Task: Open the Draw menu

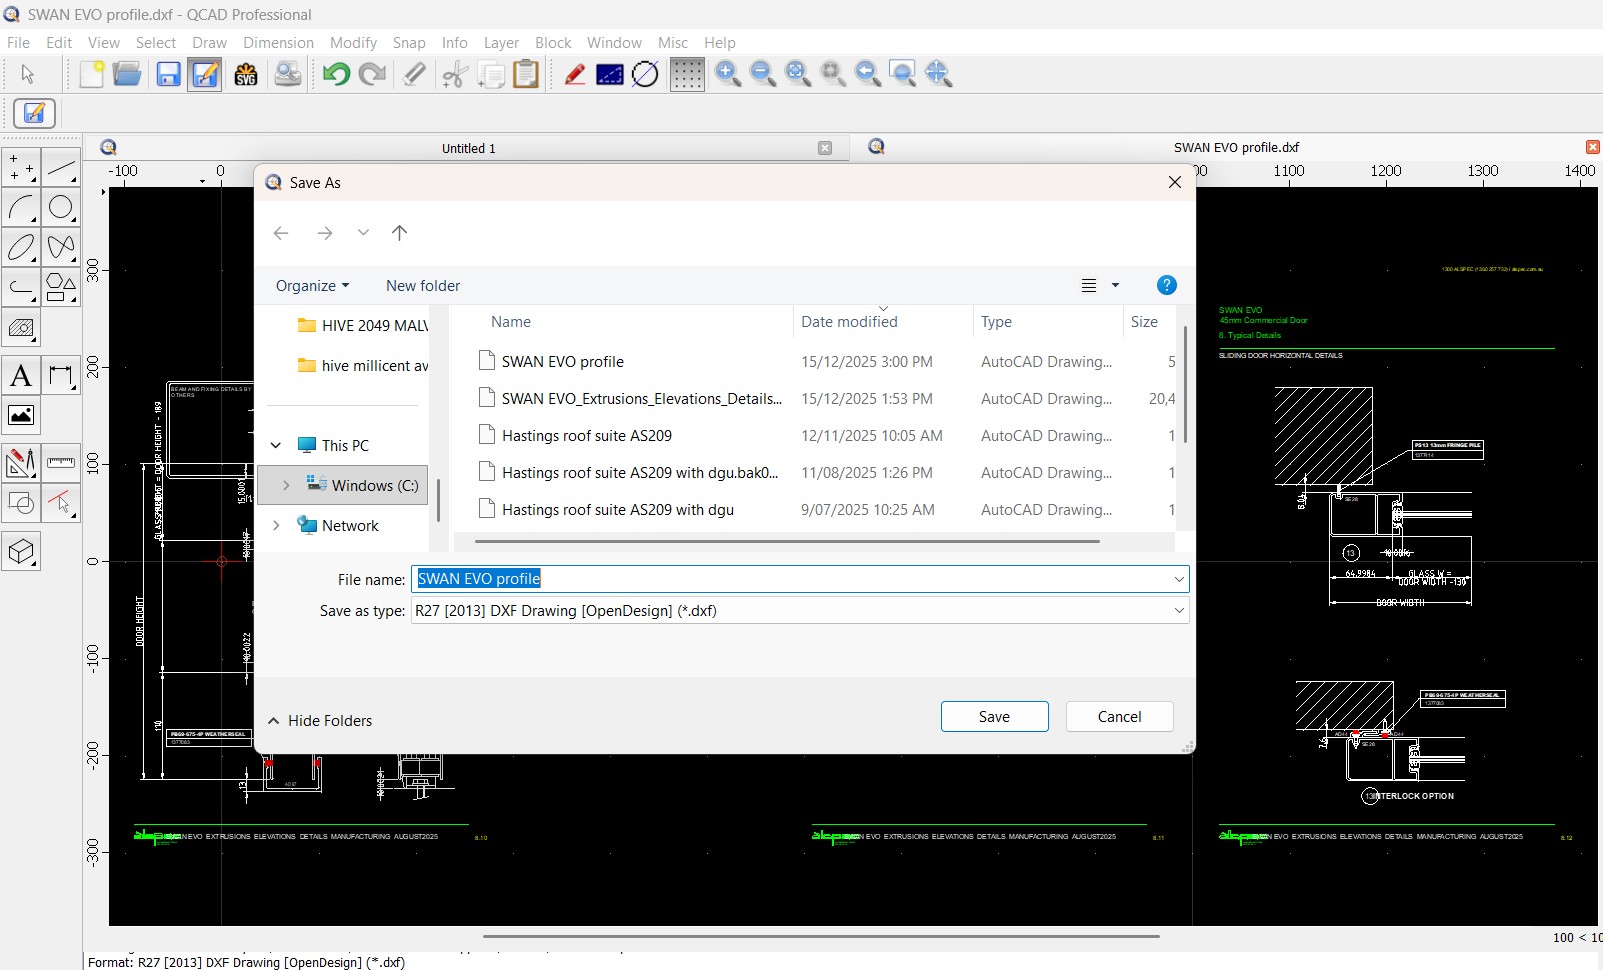Action: coord(209,42)
